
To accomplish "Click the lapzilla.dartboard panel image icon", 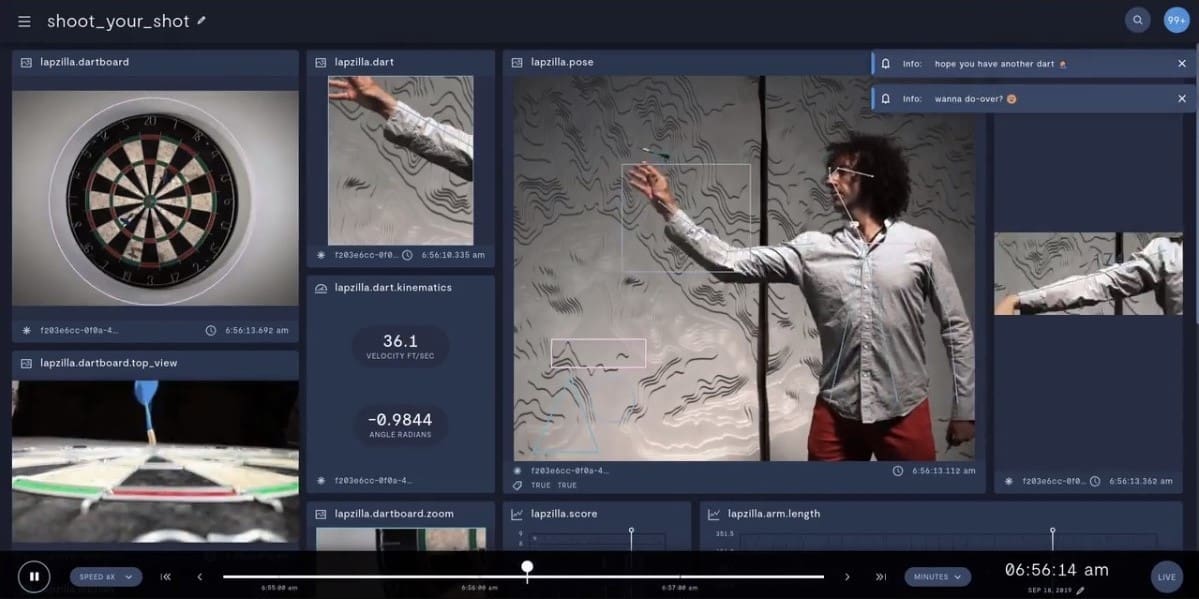I will tap(27, 62).
